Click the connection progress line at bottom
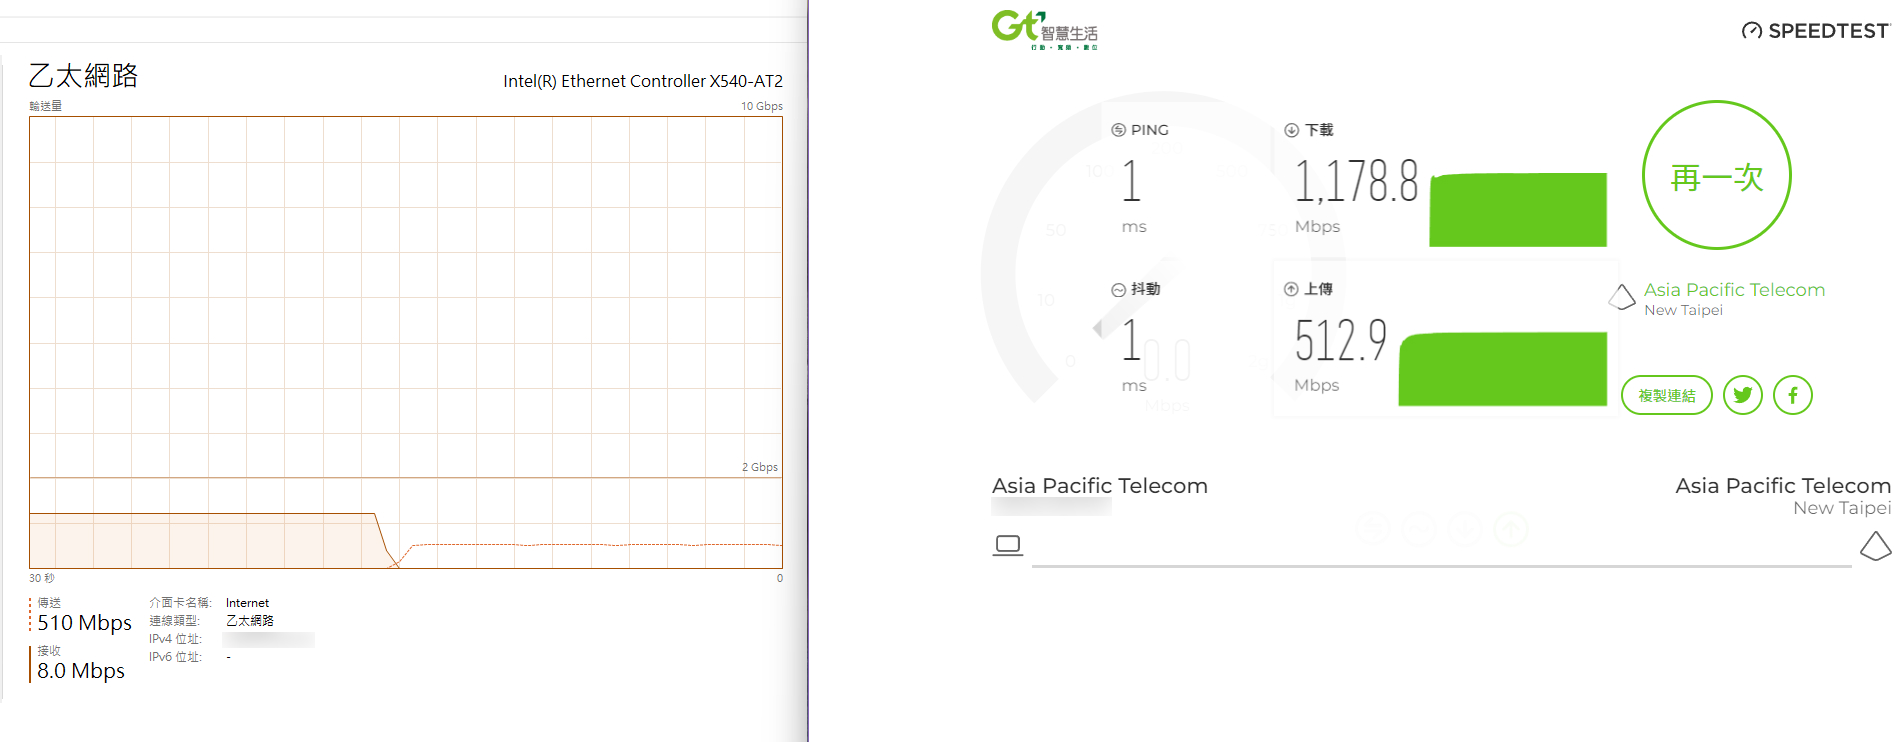This screenshot has height=742, width=1896. [1441, 566]
